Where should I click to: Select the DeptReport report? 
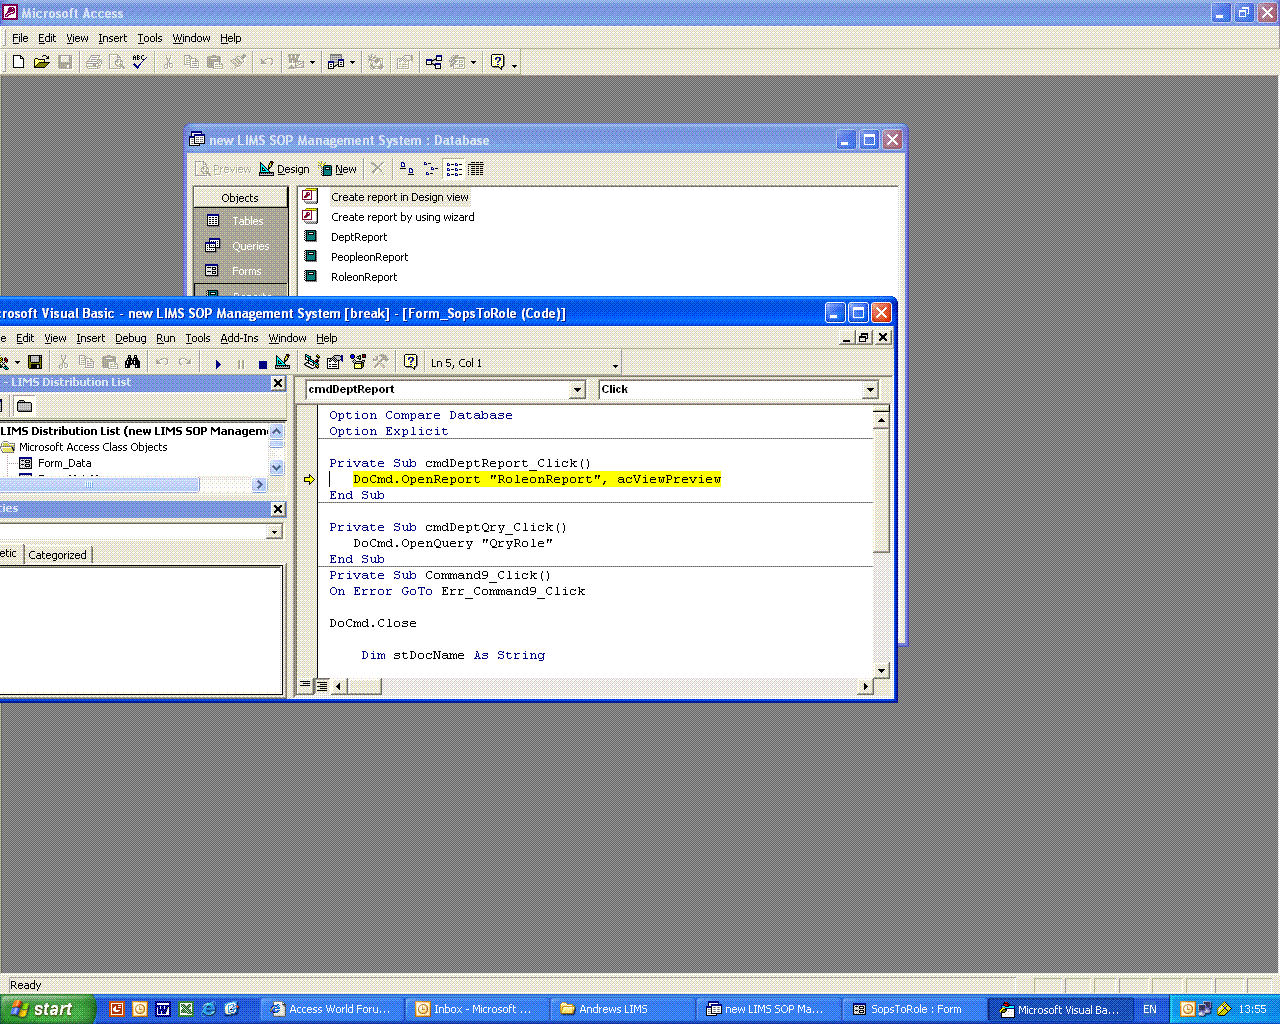358,237
